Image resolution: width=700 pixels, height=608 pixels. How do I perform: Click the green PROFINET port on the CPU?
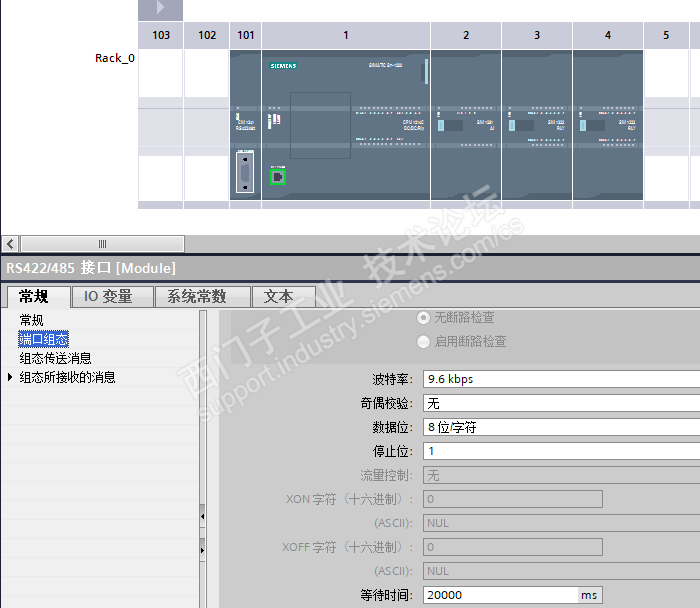coord(278,177)
